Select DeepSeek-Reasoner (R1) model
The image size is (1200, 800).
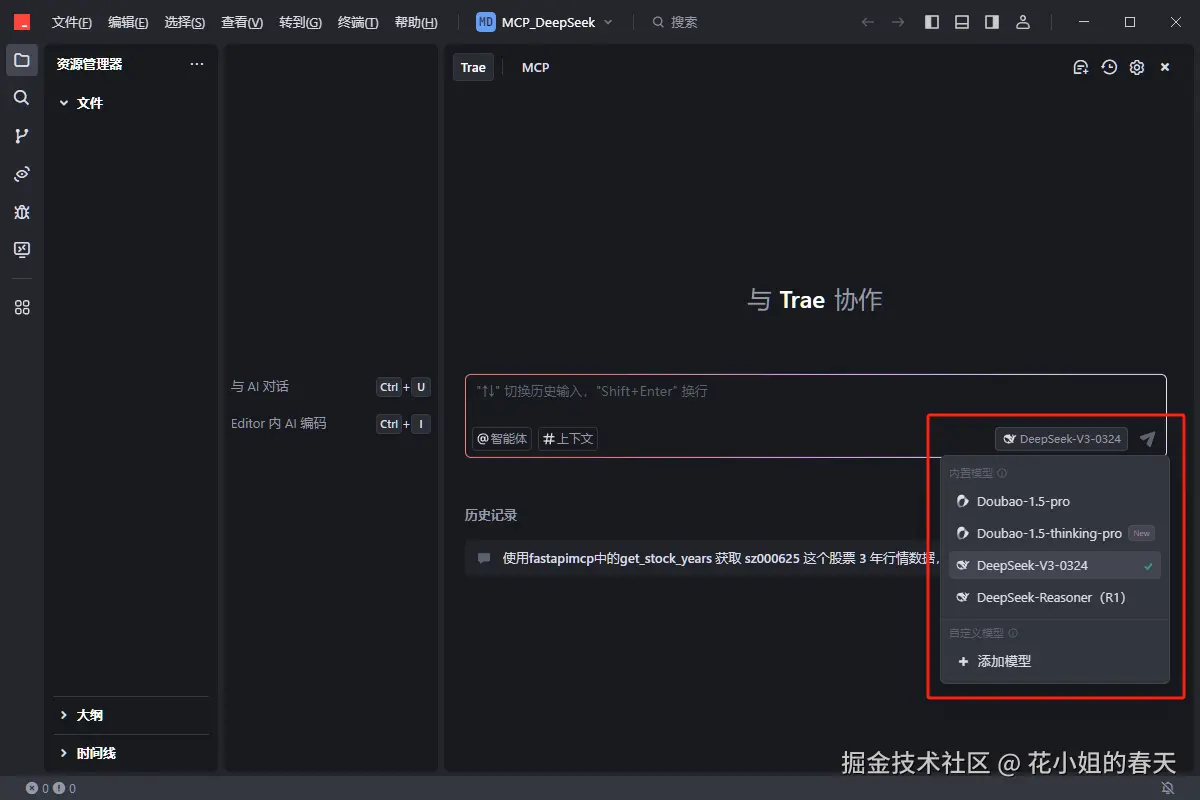click(1055, 597)
